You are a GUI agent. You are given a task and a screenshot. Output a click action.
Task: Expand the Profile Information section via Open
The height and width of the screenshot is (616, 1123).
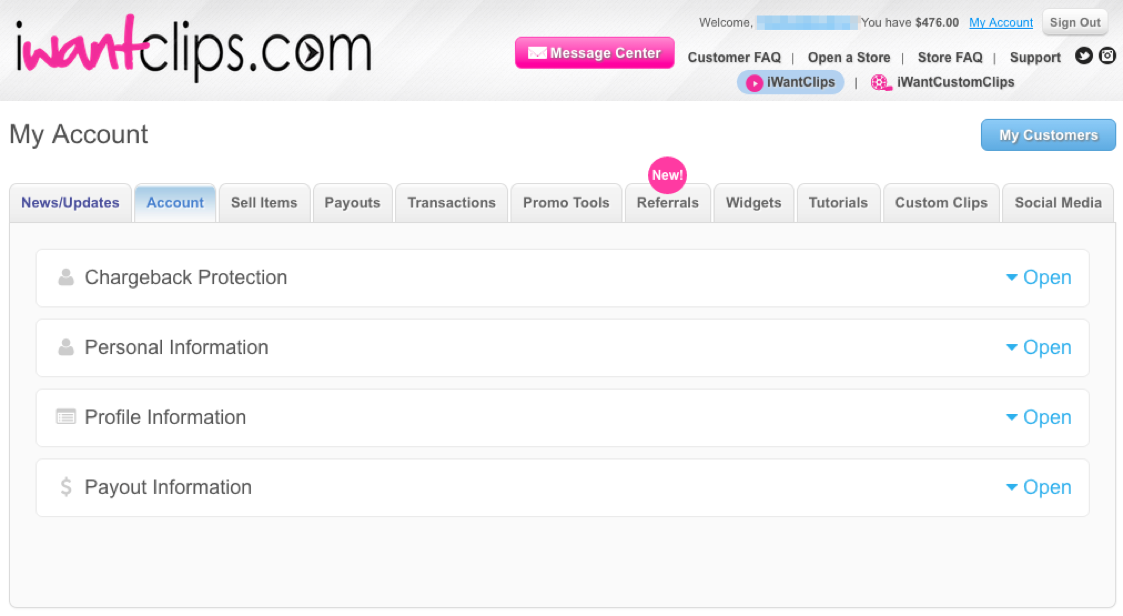tap(1038, 417)
